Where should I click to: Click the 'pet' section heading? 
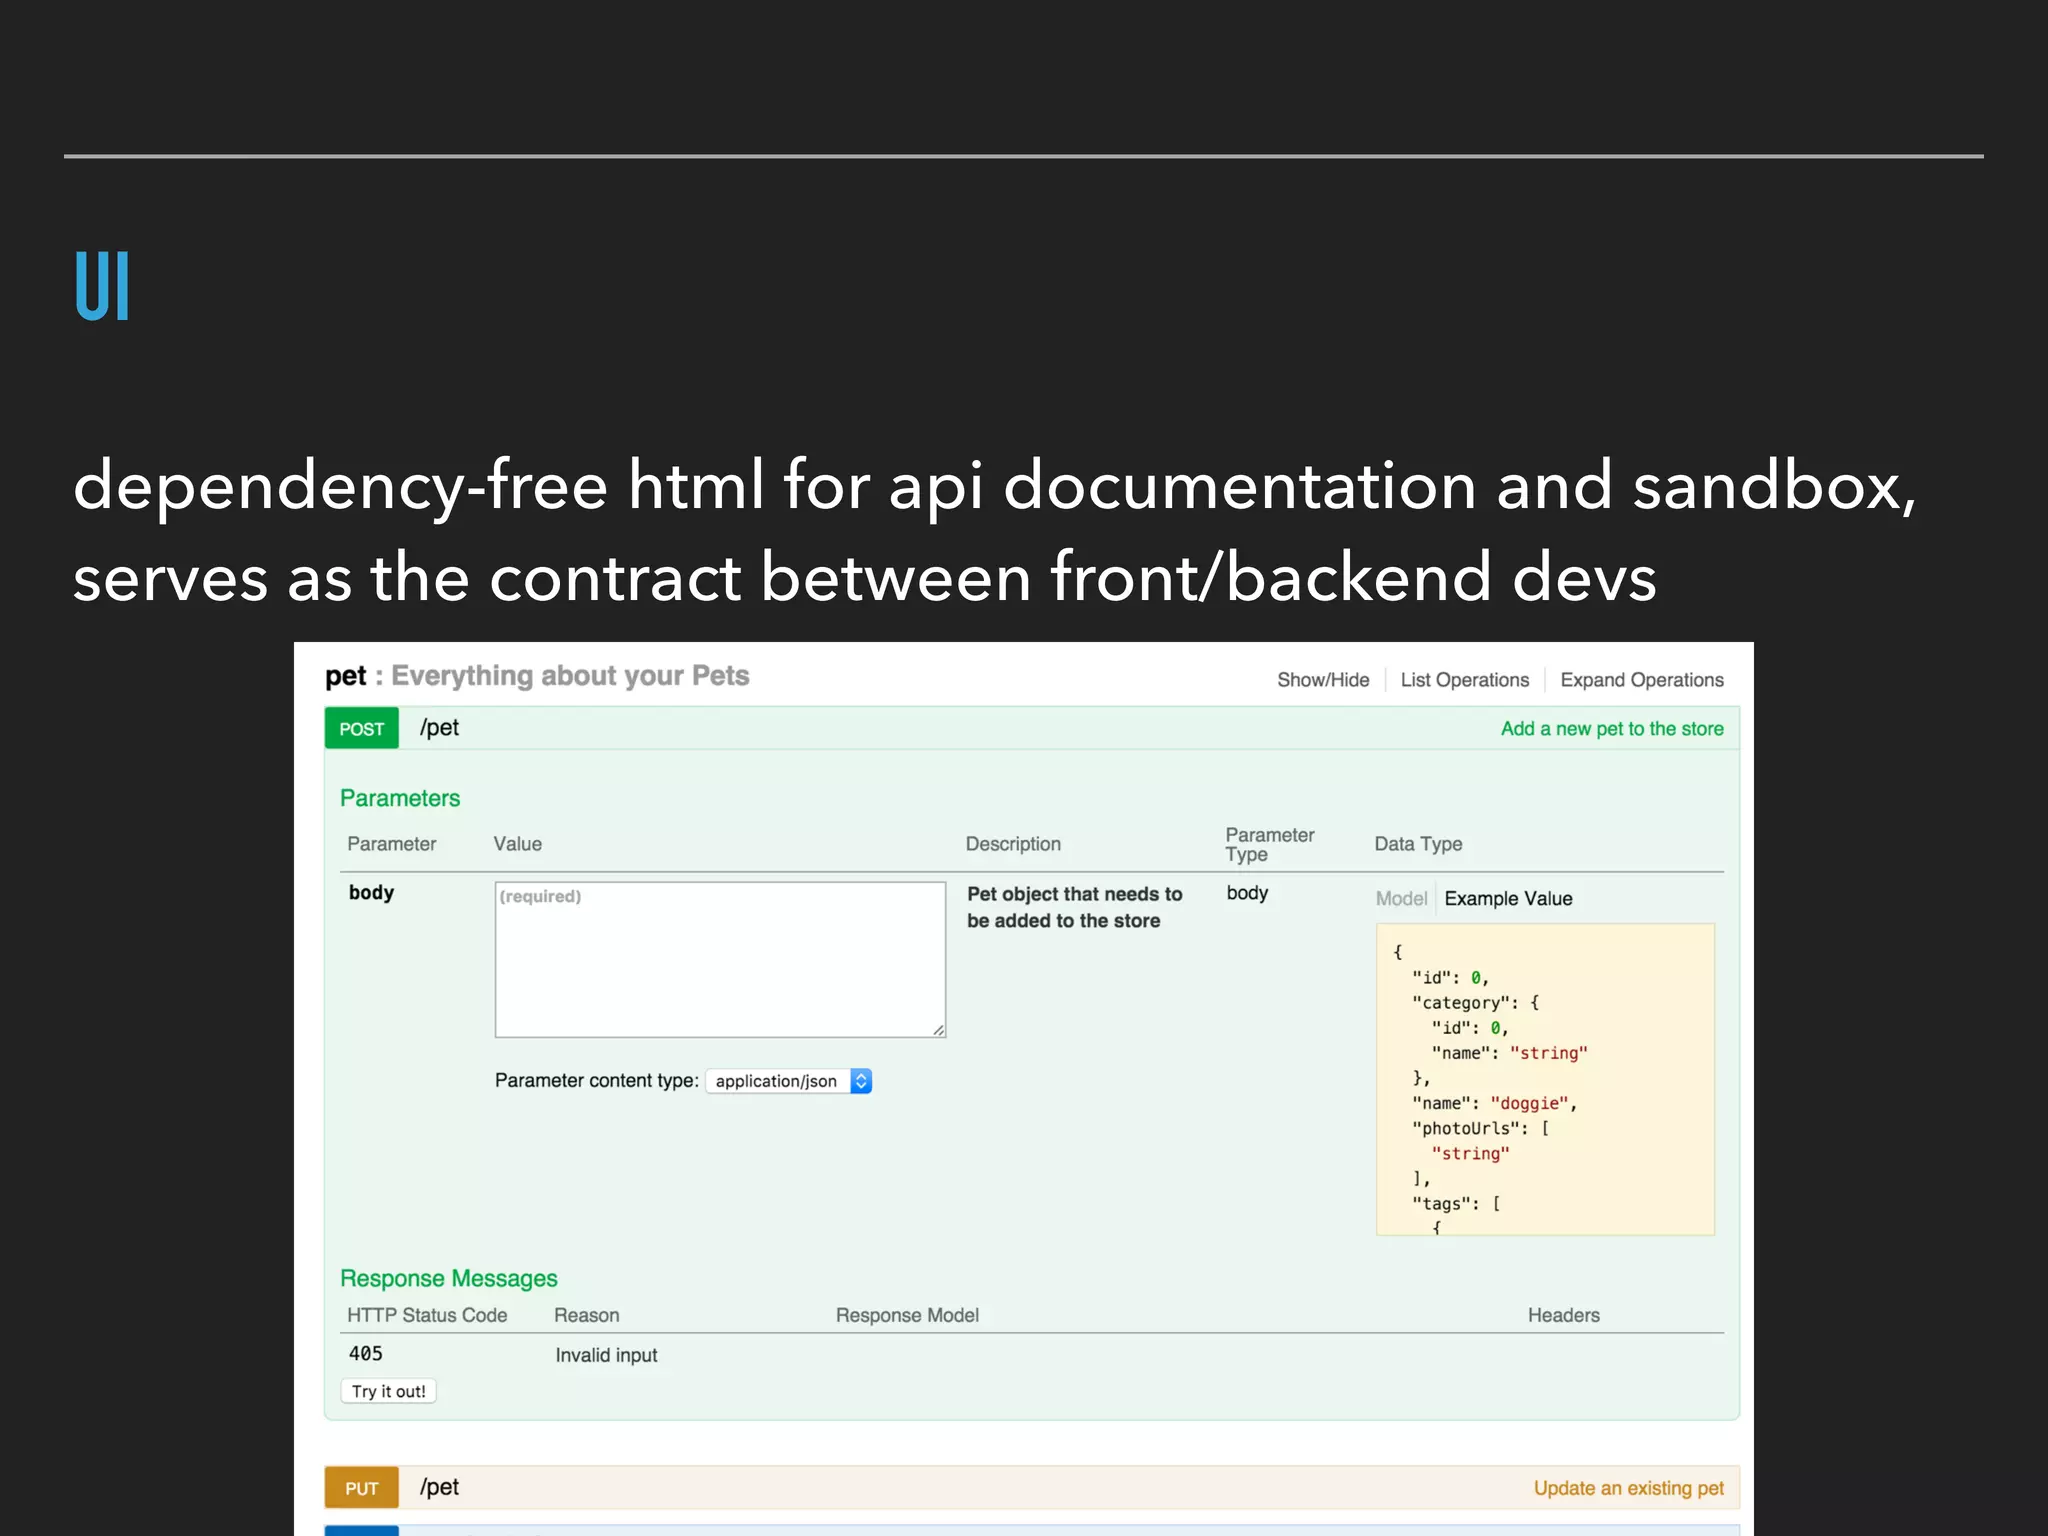pos(346,676)
